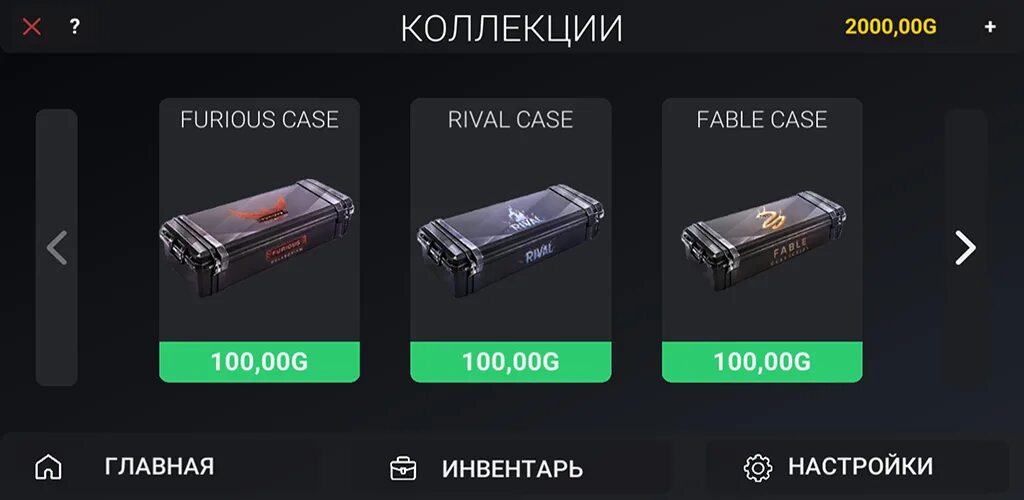Click the 2000,00G balance display

tap(890, 27)
